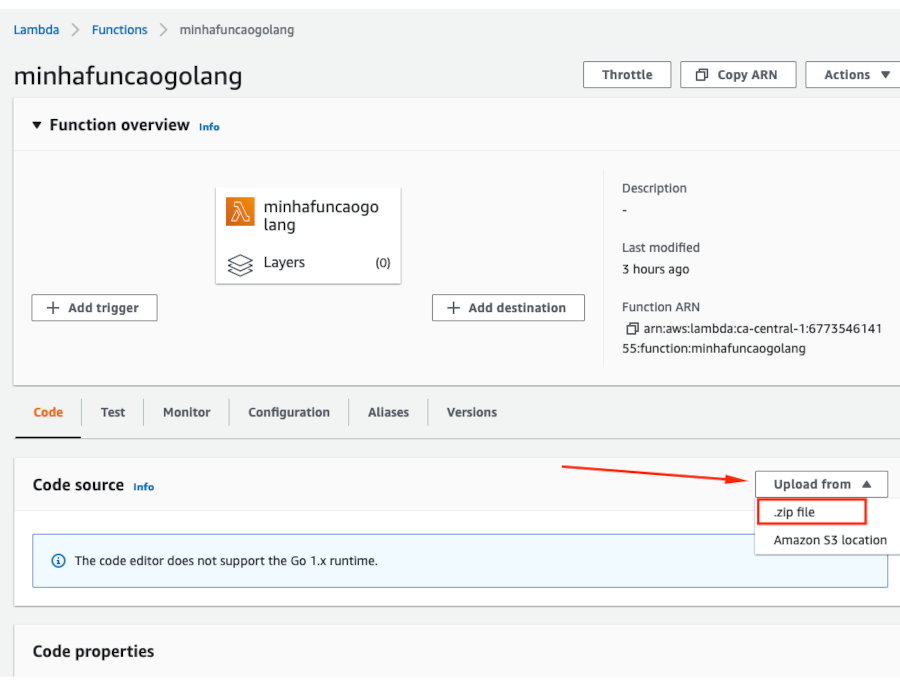
Task: Click the Info link next to Code source
Action: pos(144,487)
